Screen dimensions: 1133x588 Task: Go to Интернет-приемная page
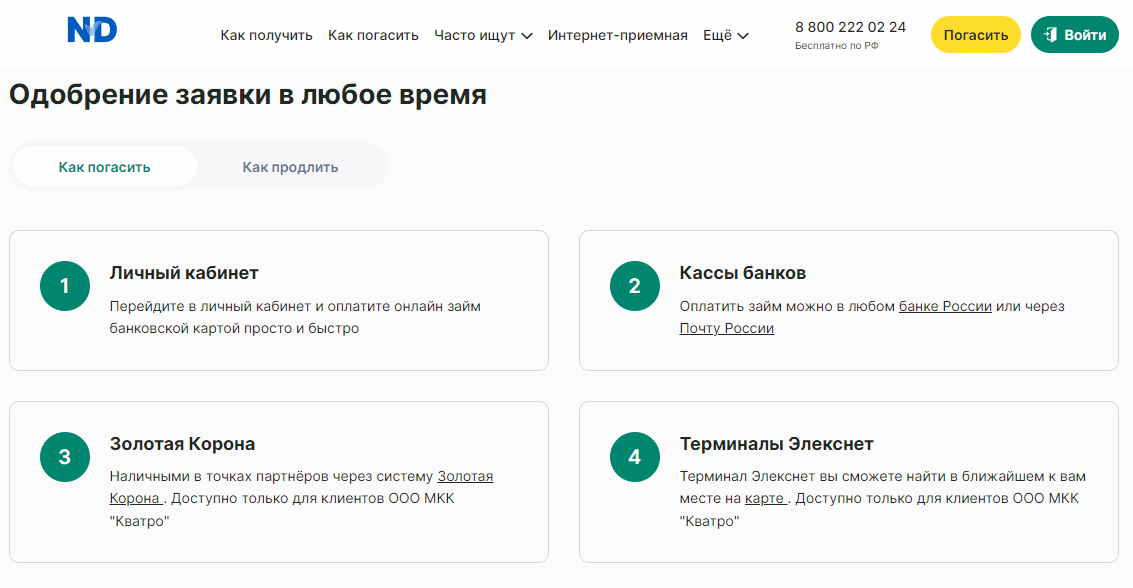(617, 35)
